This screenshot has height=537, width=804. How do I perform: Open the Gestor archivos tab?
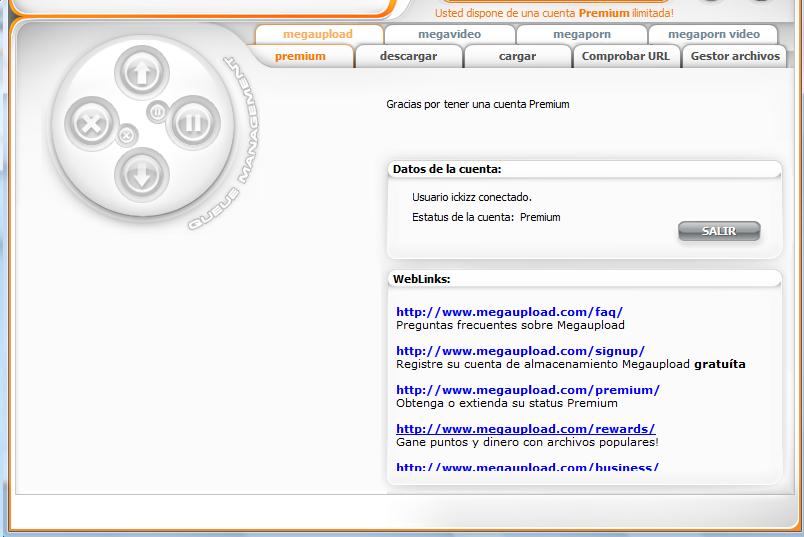click(734, 57)
